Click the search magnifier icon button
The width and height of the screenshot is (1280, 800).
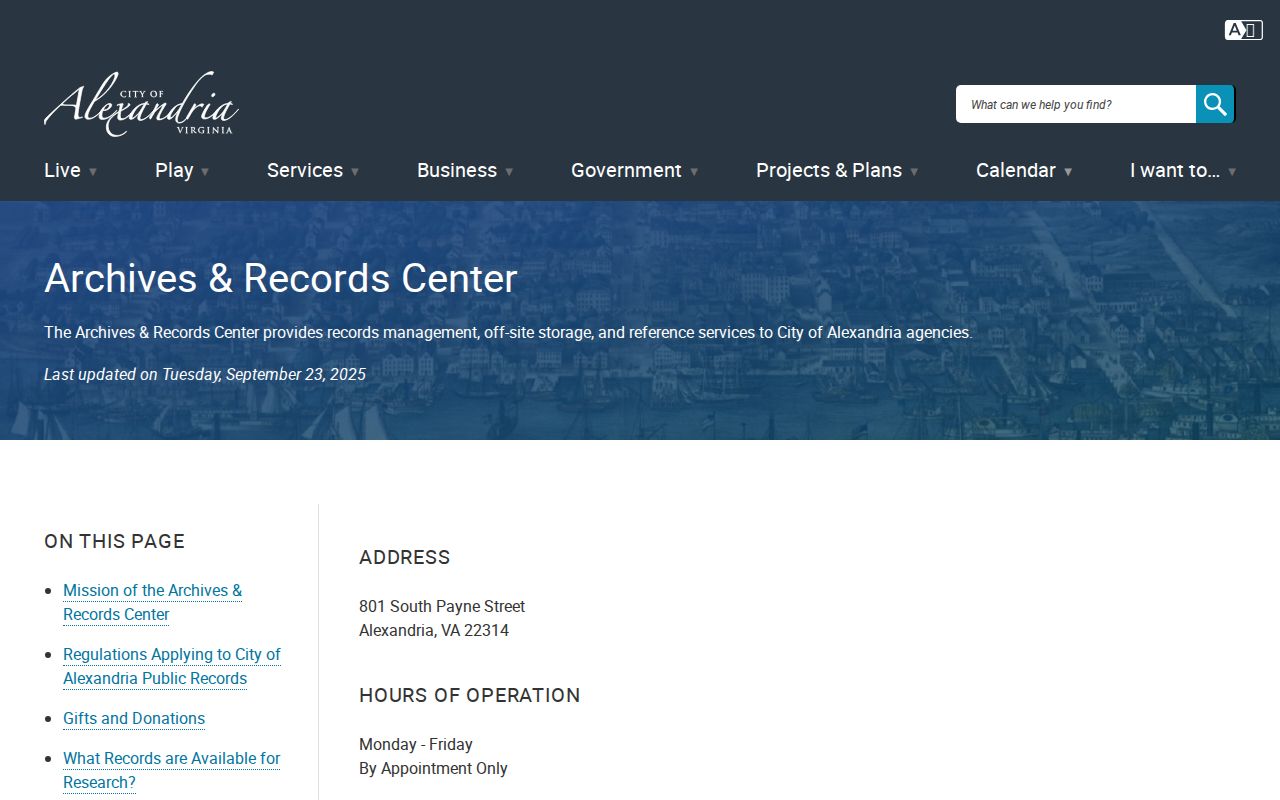(x=1215, y=104)
